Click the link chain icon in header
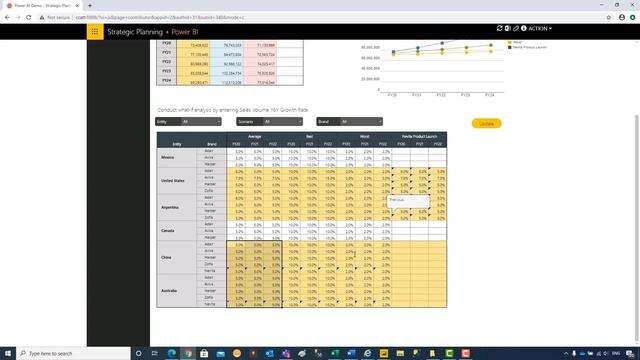The width and height of the screenshot is (640, 360). [x=516, y=28]
